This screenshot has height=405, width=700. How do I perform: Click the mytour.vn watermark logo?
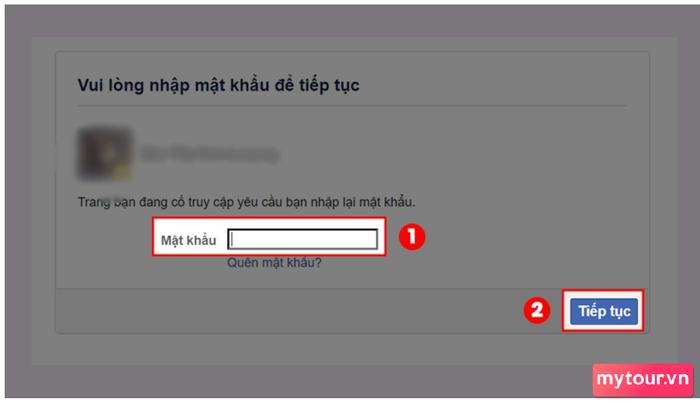point(643,380)
